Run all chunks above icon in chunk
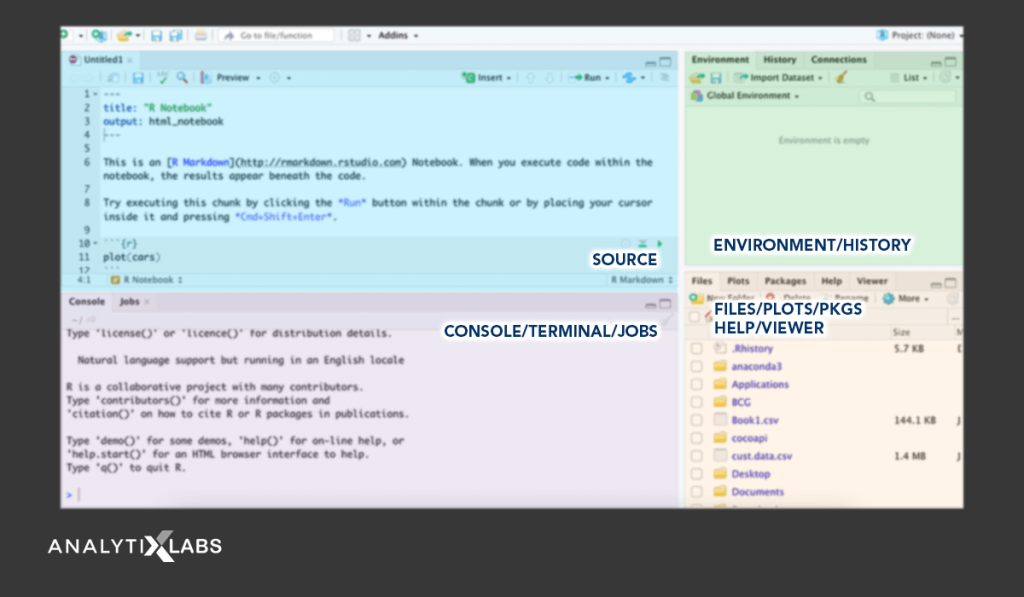The height and width of the screenshot is (597, 1024). pos(643,244)
